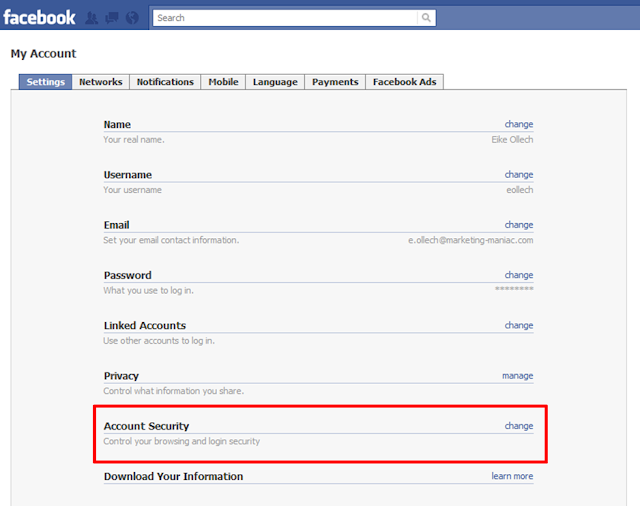640x506 pixels.
Task: Focus the Search input field
Action: tap(285, 18)
